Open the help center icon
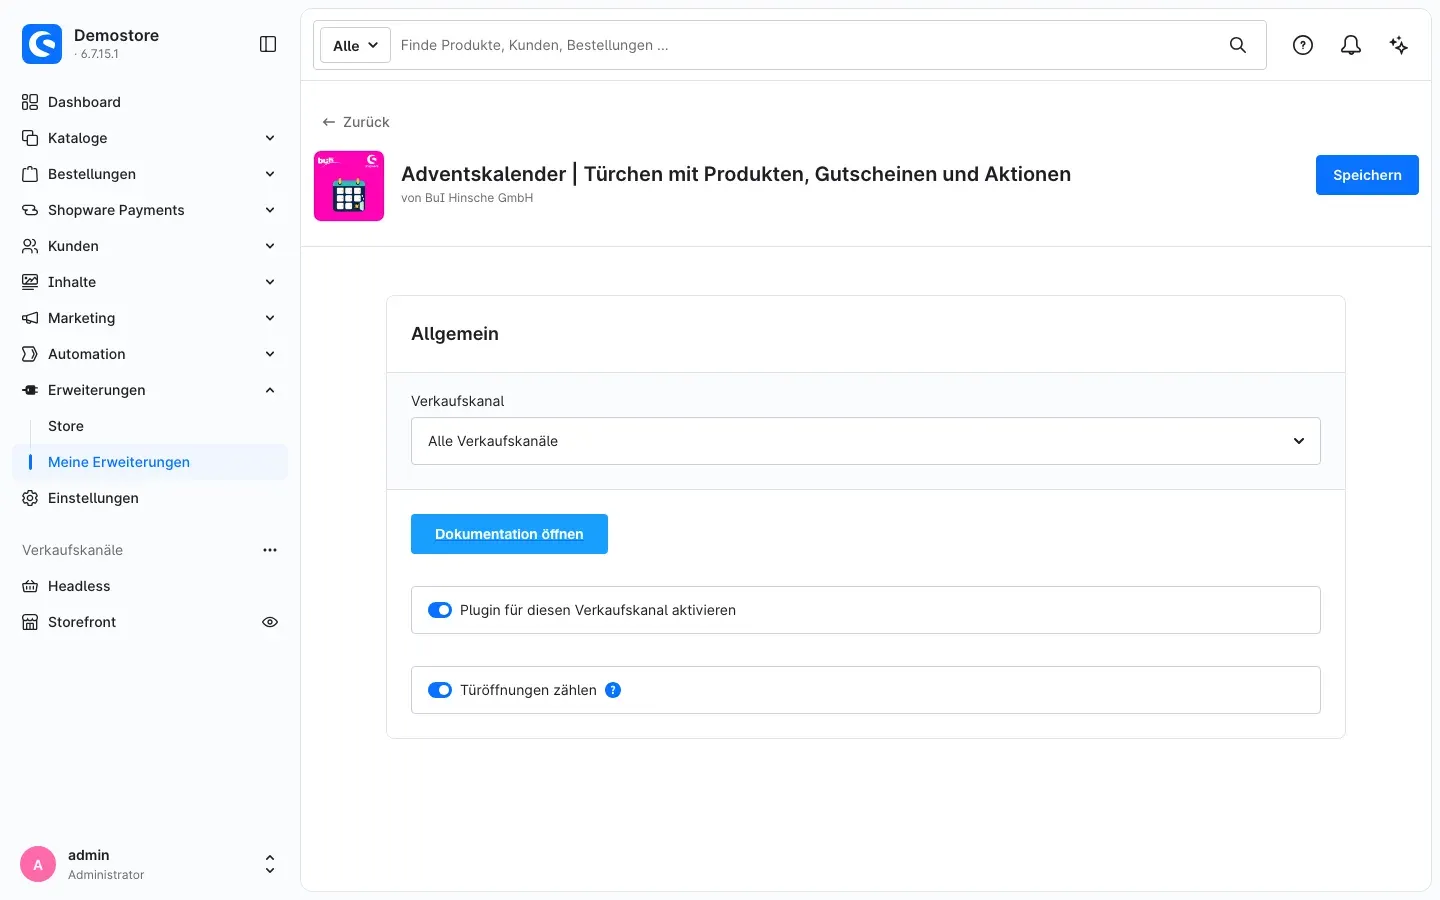The image size is (1440, 900). coord(1303,45)
